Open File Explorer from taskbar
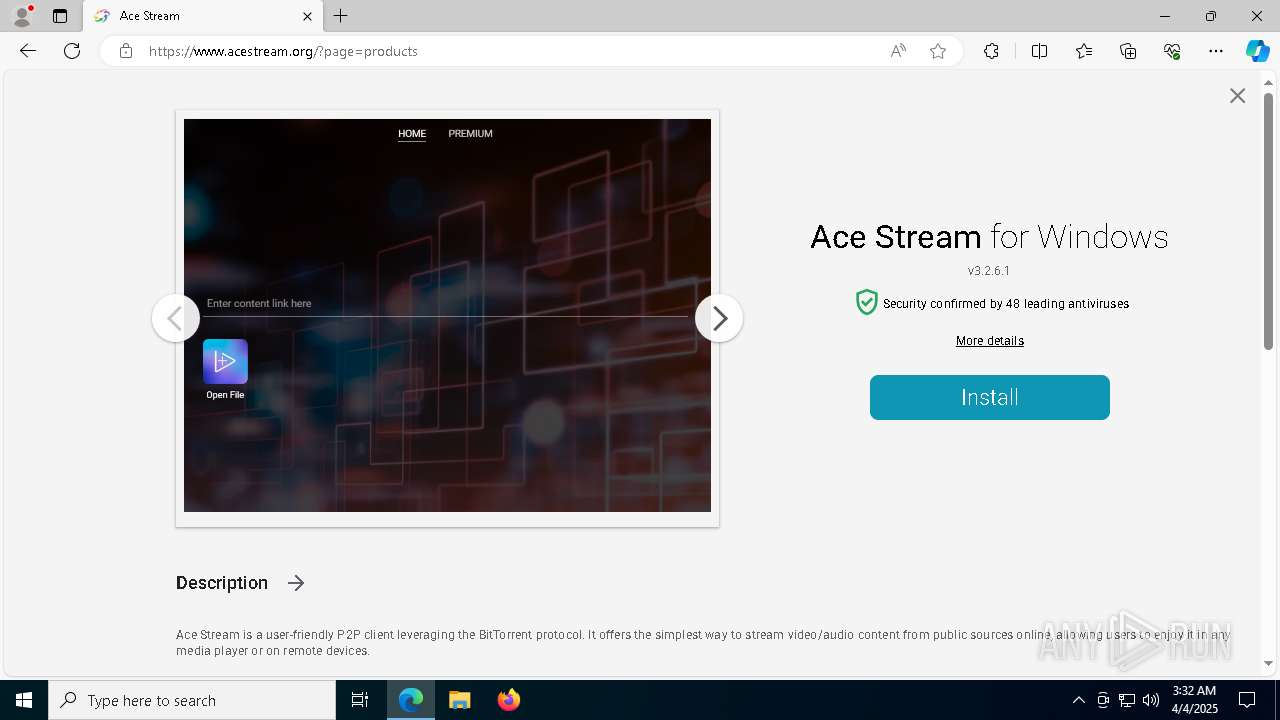The width and height of the screenshot is (1280, 720). pos(460,700)
